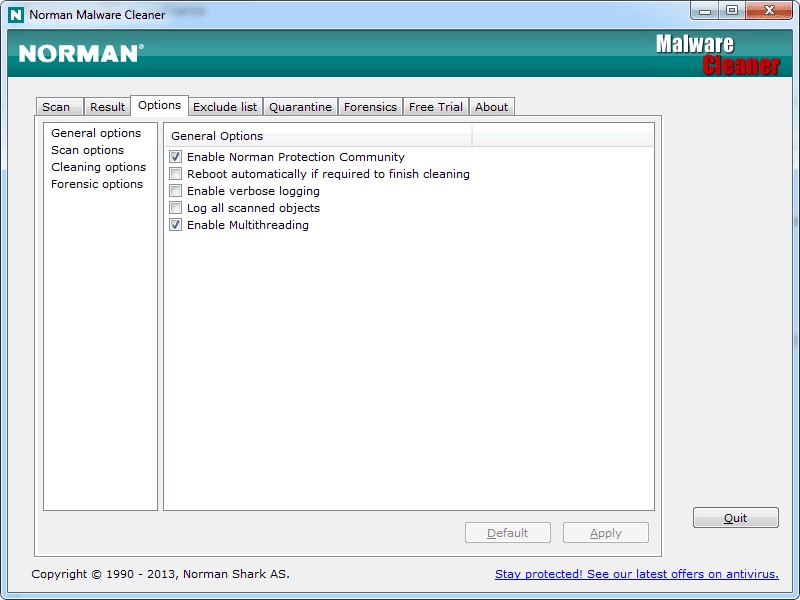Select General options in the side list

tap(96, 133)
